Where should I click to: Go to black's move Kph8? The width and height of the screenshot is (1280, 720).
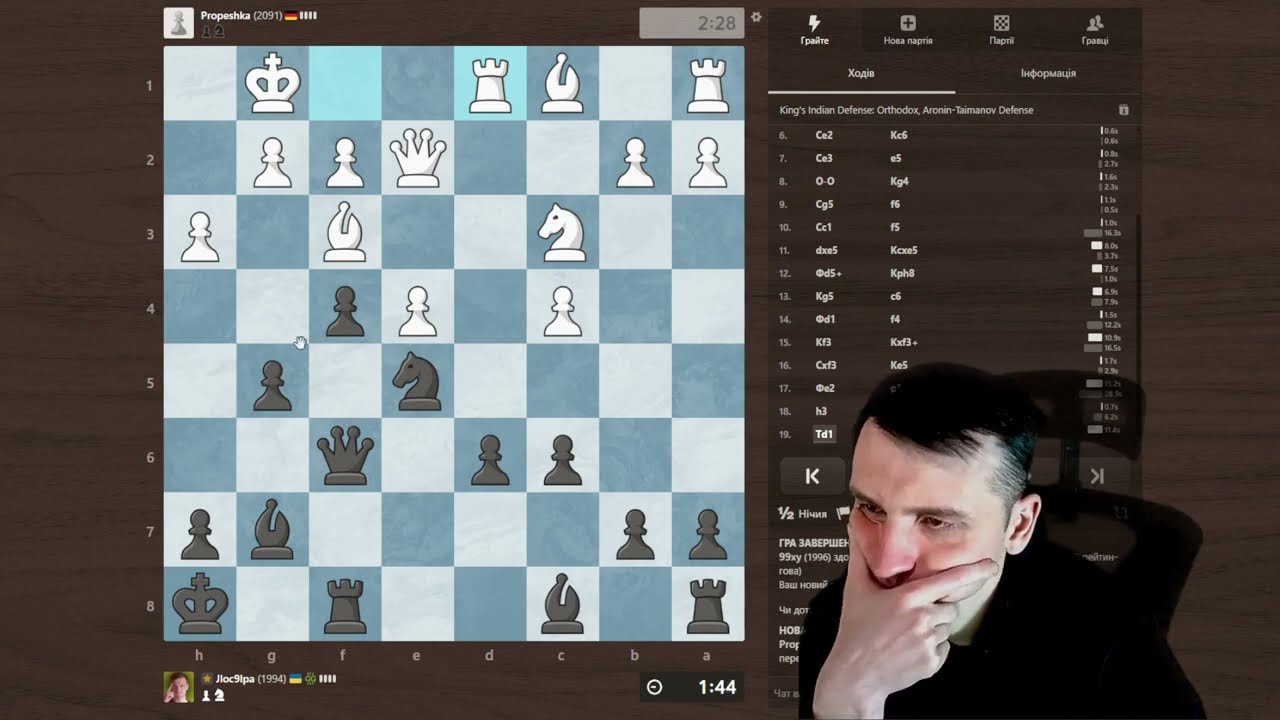902,273
